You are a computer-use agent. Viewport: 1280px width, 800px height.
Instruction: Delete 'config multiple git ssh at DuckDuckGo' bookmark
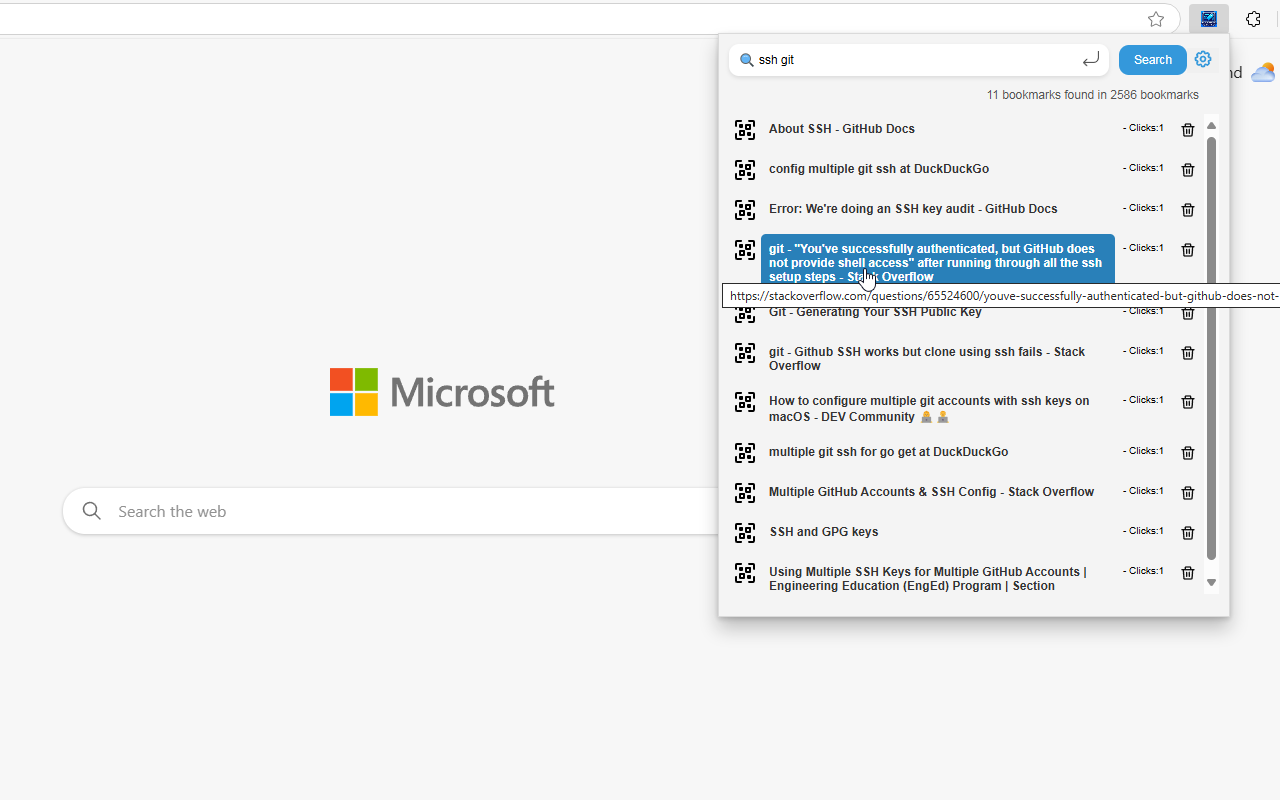click(1188, 170)
